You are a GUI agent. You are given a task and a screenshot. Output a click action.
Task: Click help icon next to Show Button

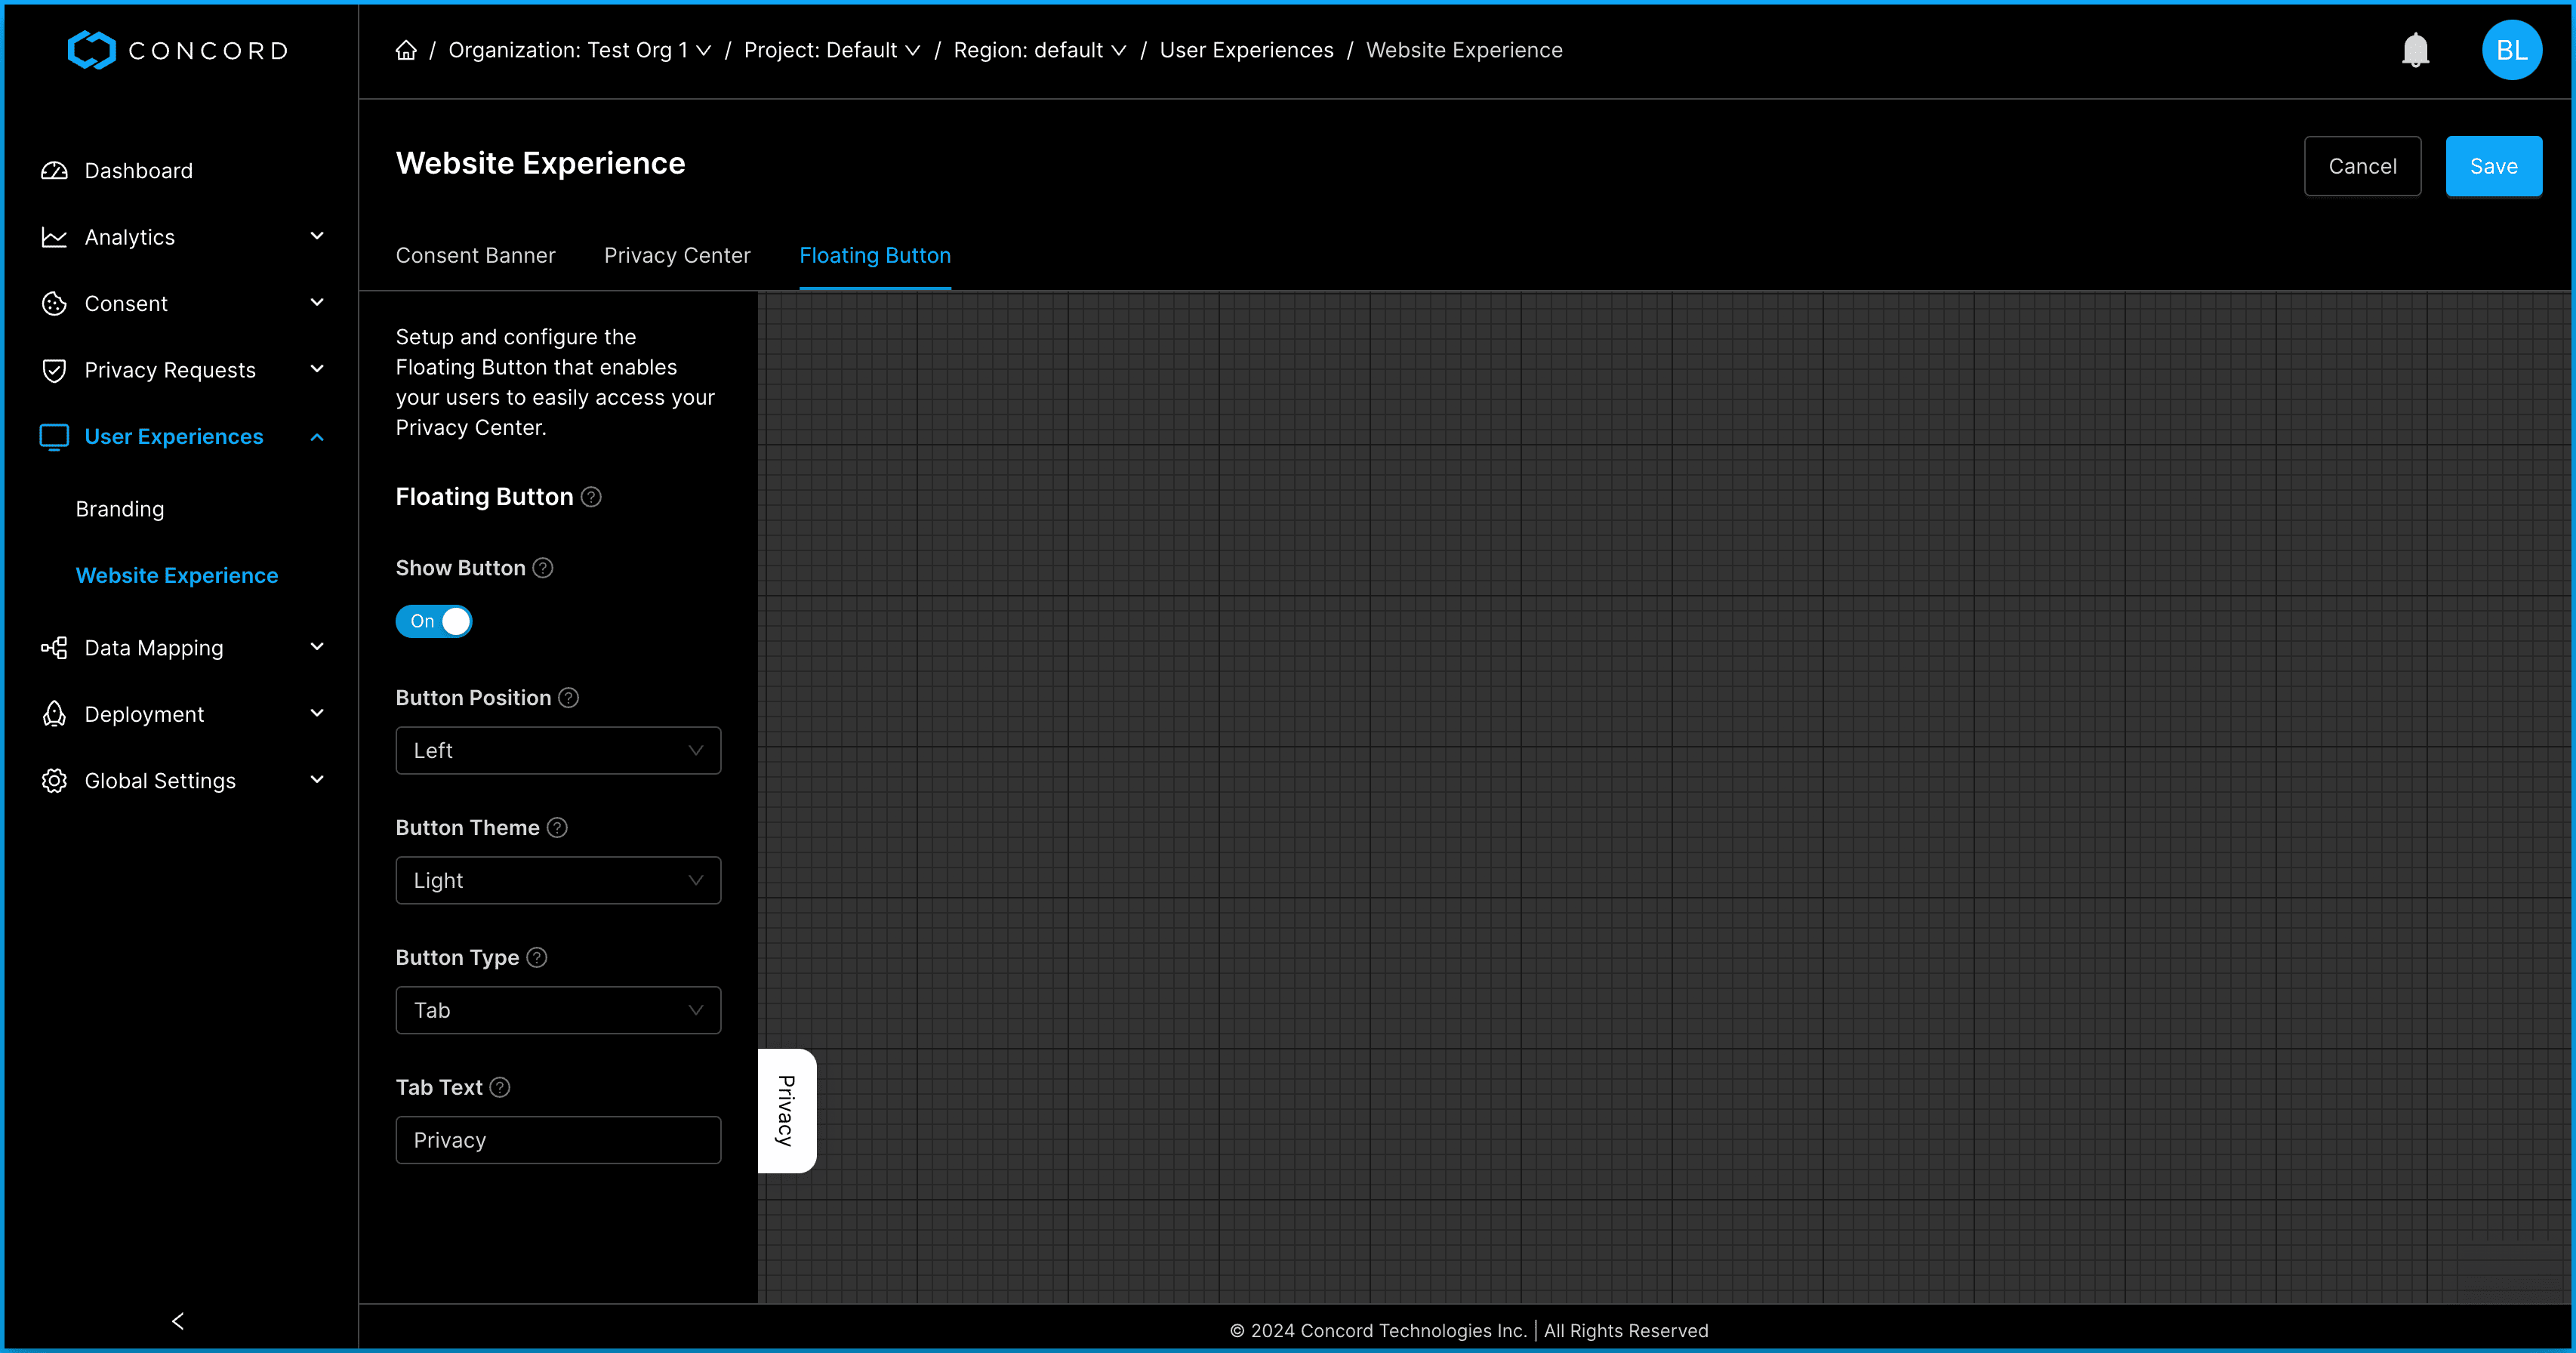tap(543, 568)
